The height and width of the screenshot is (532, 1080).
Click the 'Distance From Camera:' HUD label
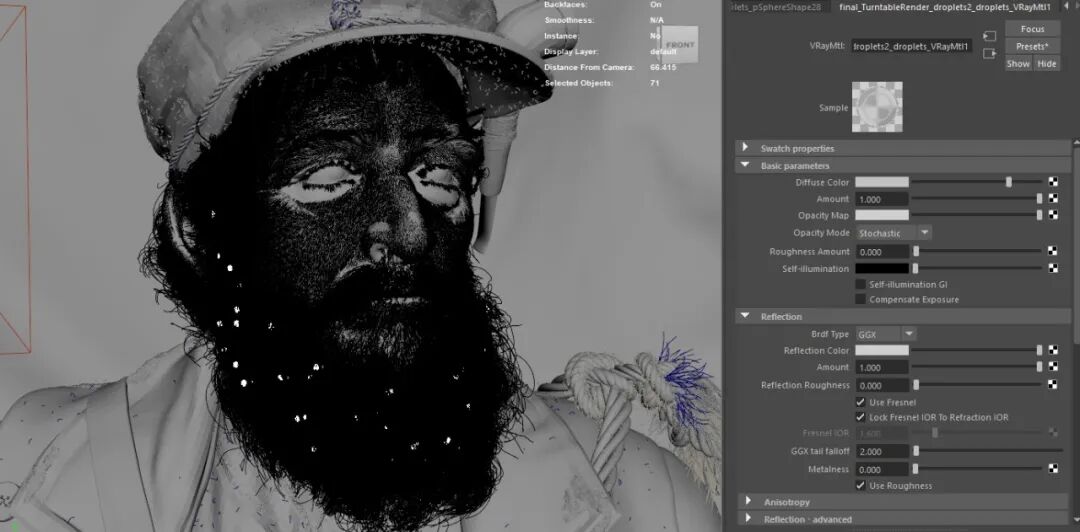tap(588, 68)
